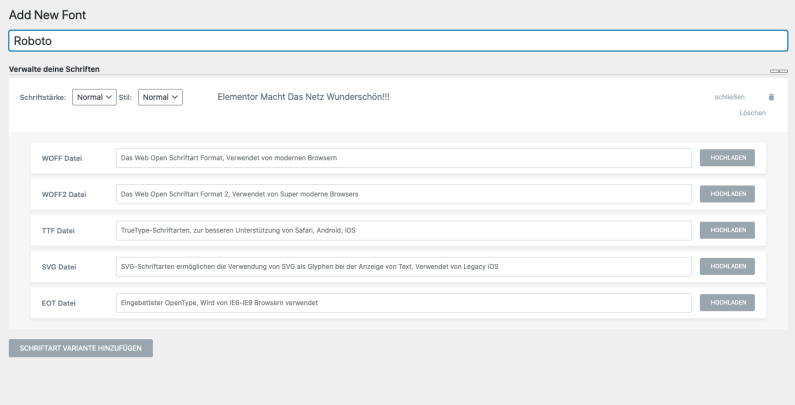Focus the Roboto font name field
This screenshot has height=405, width=795.
tap(398, 41)
